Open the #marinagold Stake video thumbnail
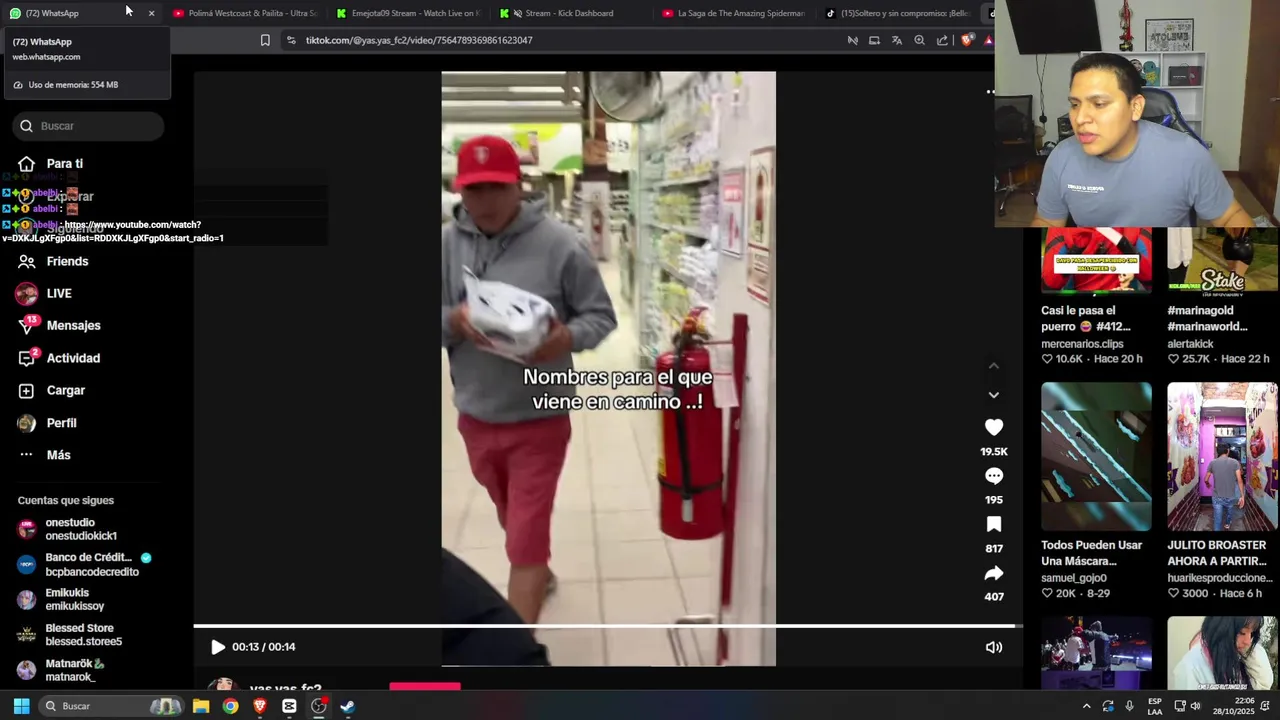Viewport: 1280px width, 720px height. pos(1222,260)
